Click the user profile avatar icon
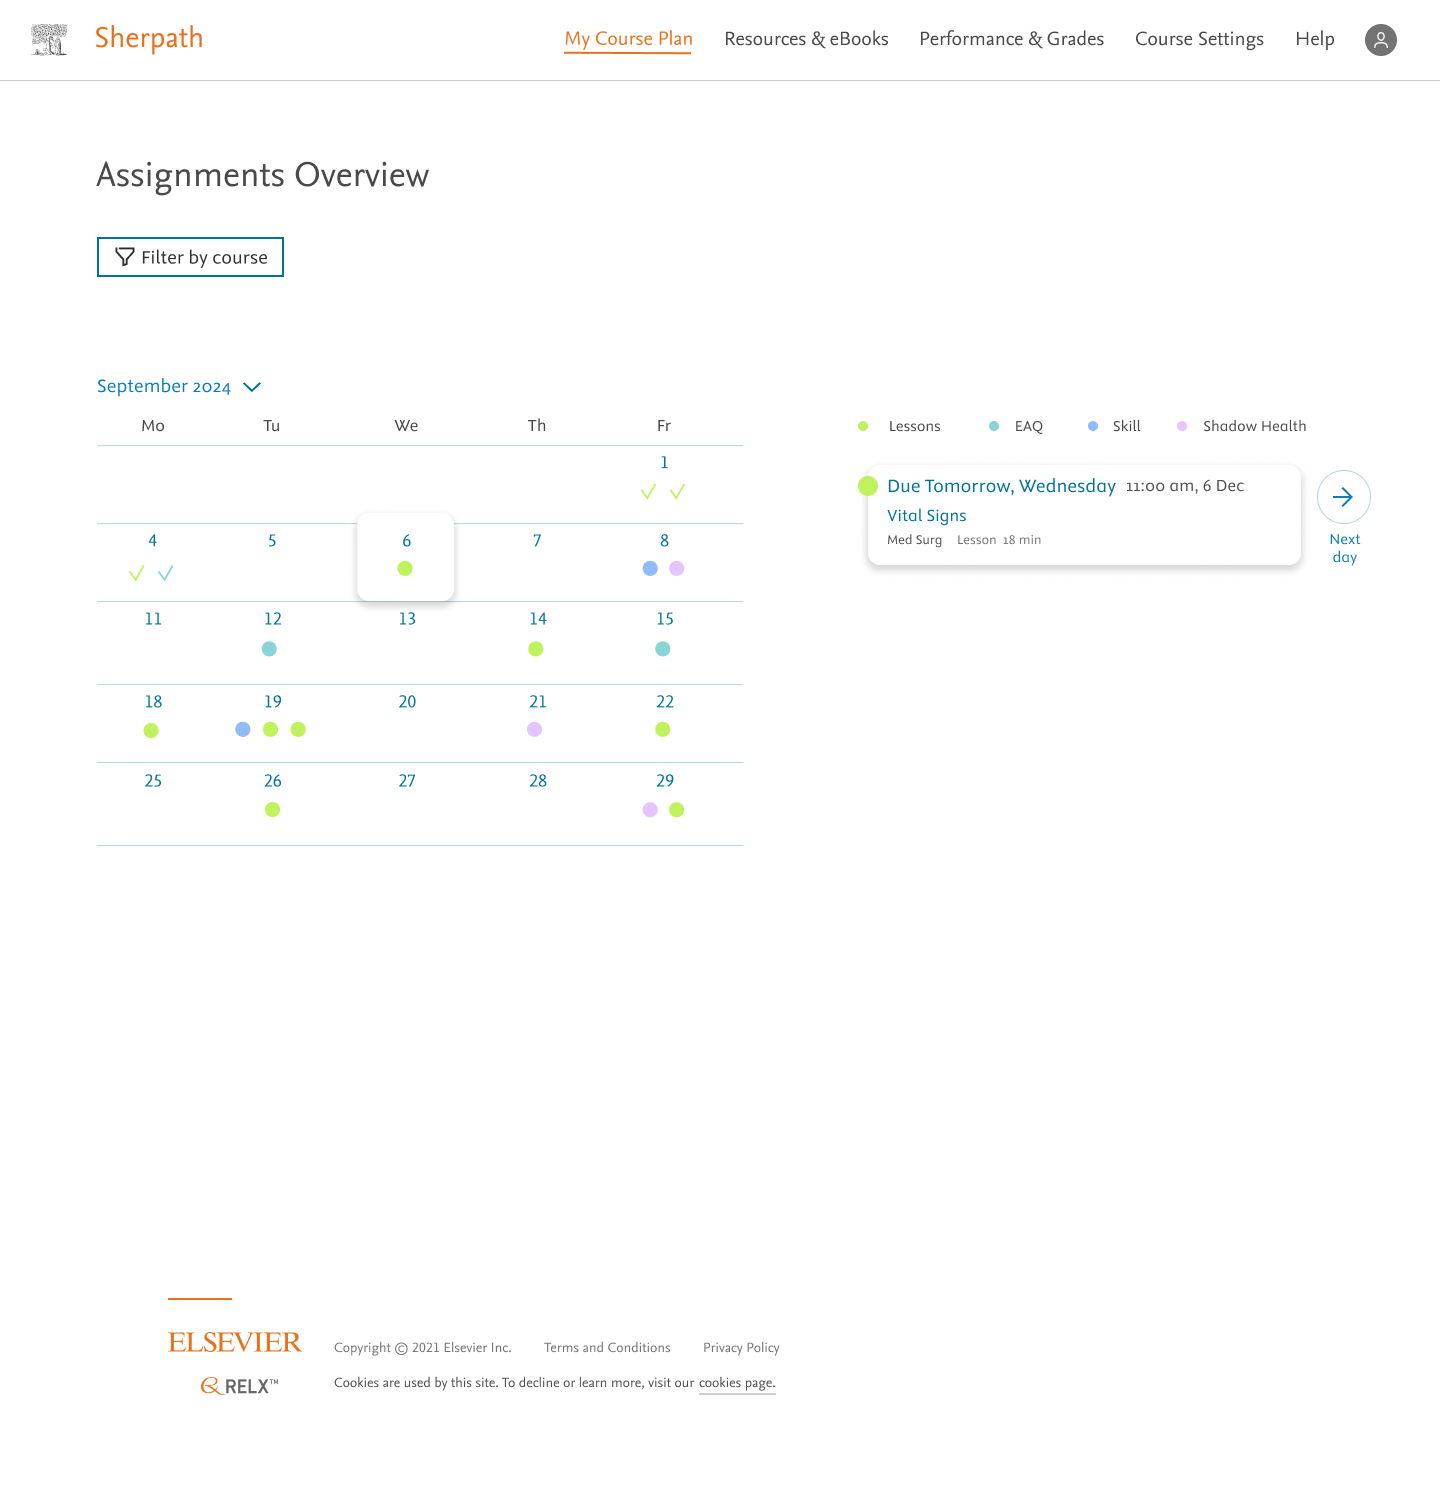The height and width of the screenshot is (1488, 1440). (1380, 40)
